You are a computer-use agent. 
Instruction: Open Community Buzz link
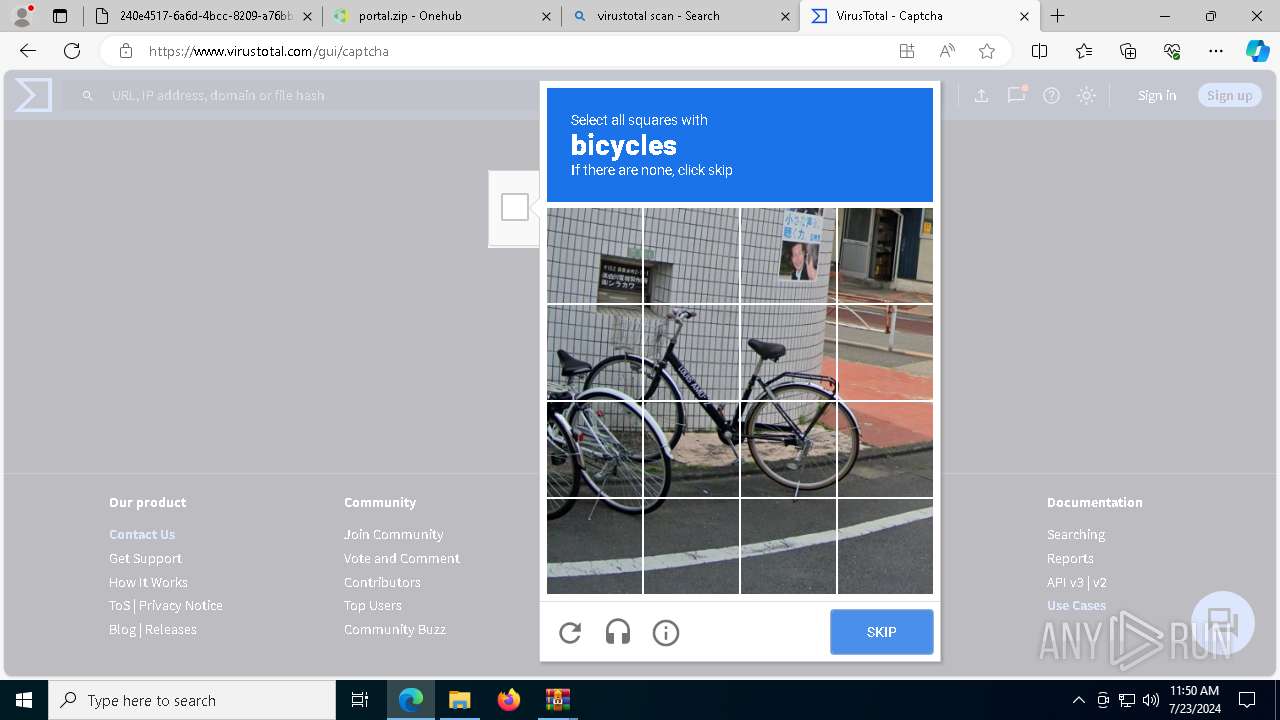point(395,629)
